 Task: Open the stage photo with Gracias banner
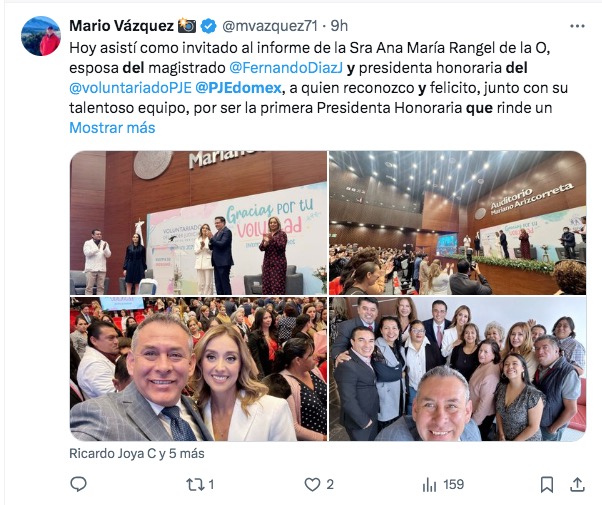click(198, 223)
